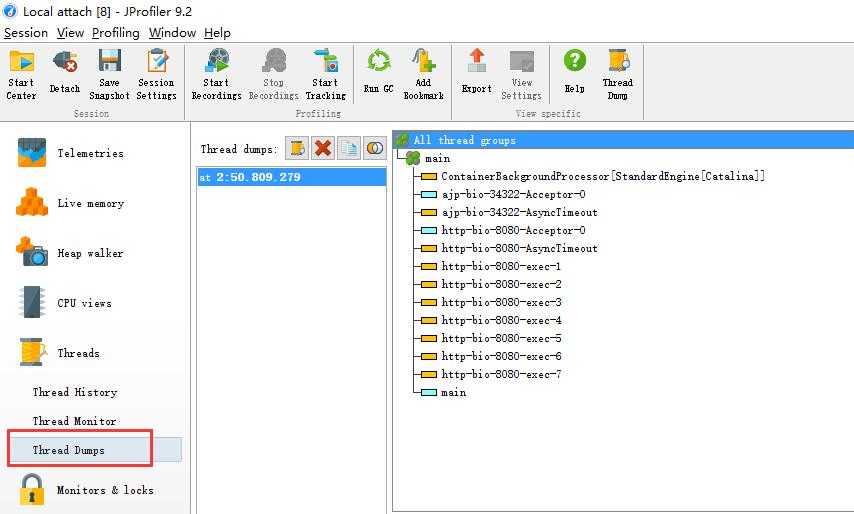Delete the selected thread dump with red X

323,148
